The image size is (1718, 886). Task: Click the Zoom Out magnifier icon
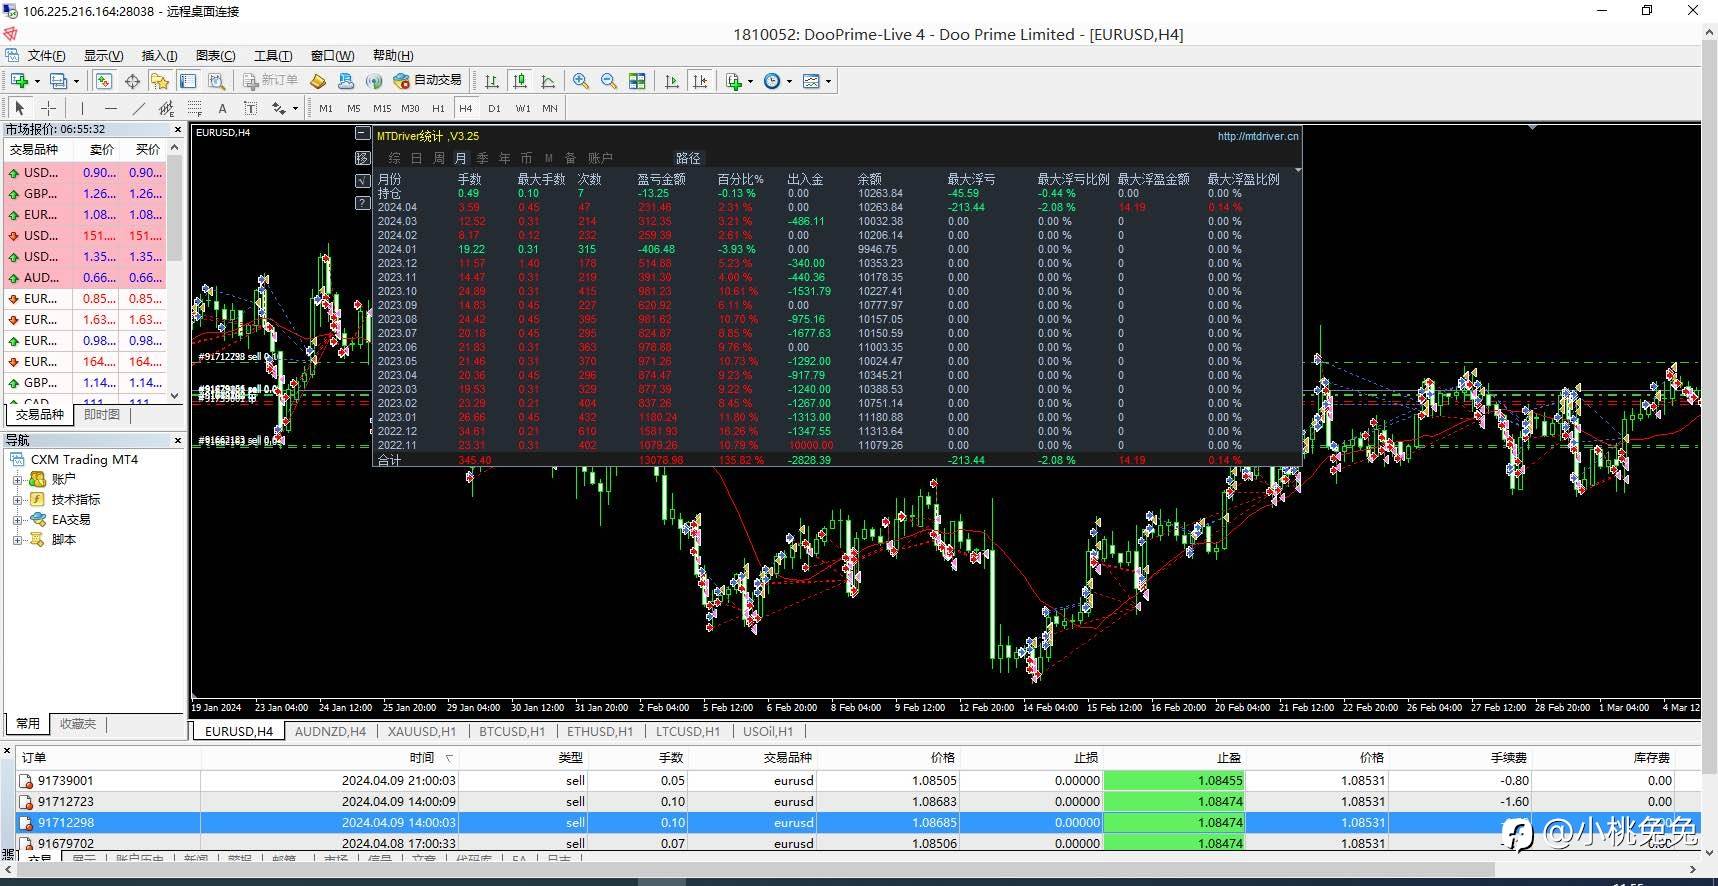[608, 81]
